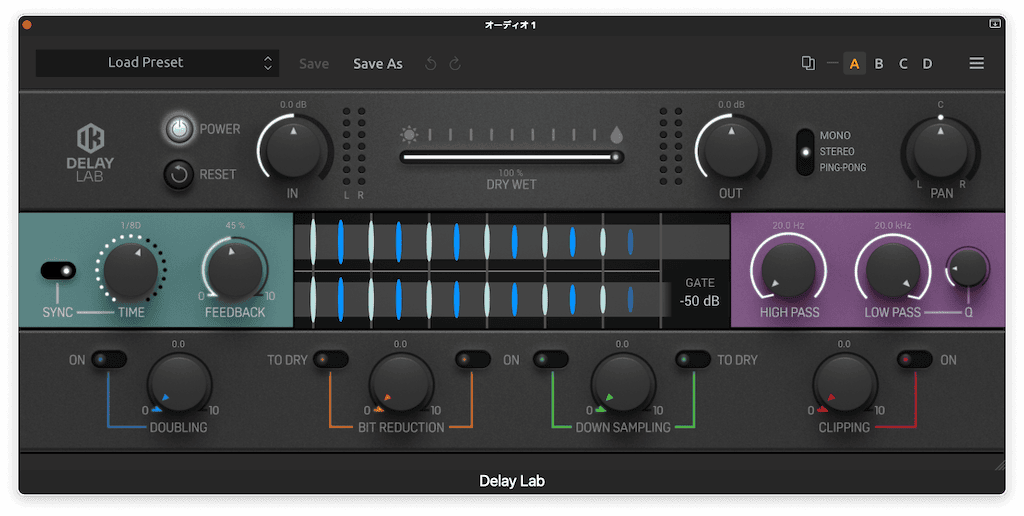Click the BIT REDUCTION knob
Viewport: 1024px width, 516px height.
401,385
